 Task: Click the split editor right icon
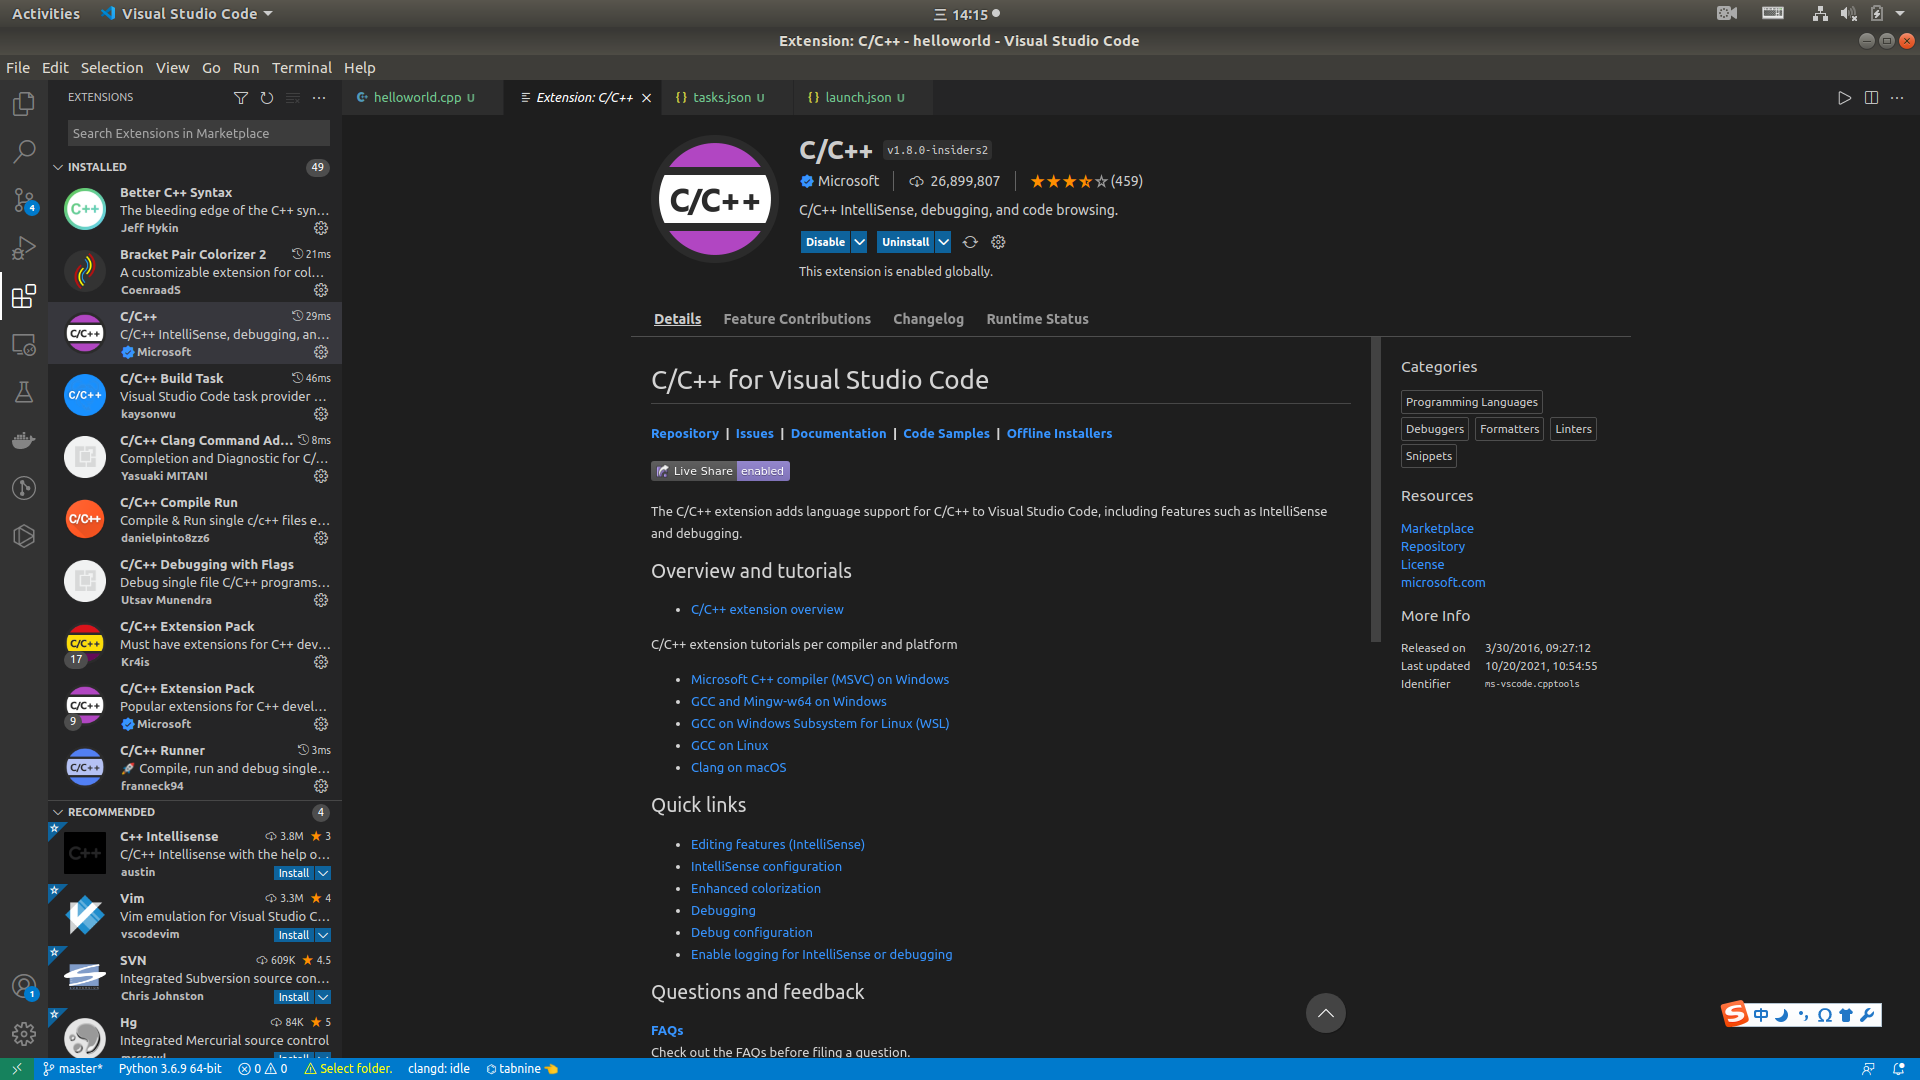point(1871,98)
